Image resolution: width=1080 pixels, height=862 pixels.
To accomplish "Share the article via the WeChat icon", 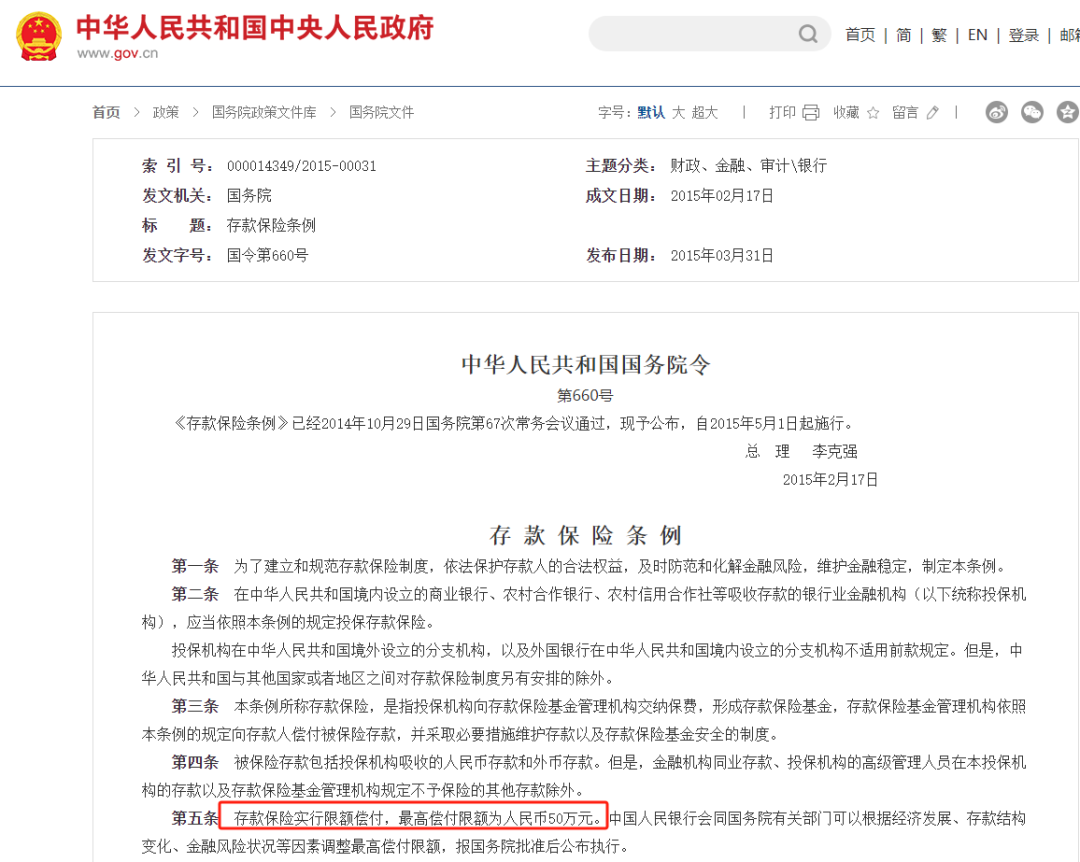I will point(1033,113).
